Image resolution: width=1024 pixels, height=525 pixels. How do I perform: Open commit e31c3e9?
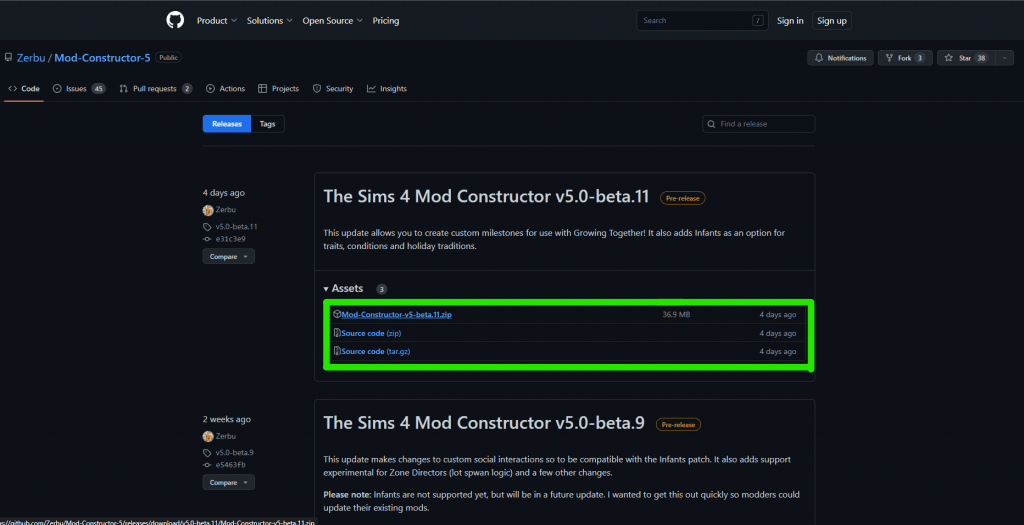[x=231, y=239]
